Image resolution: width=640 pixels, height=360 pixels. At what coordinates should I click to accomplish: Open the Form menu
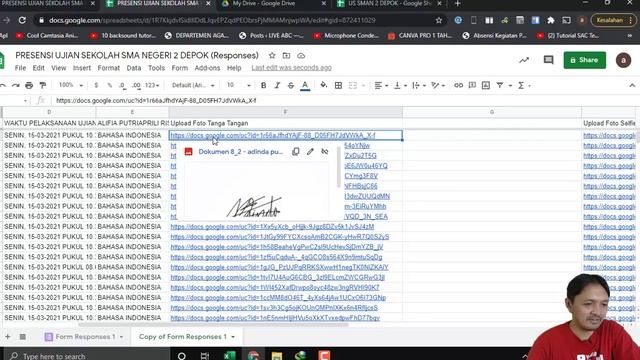tap(180, 68)
